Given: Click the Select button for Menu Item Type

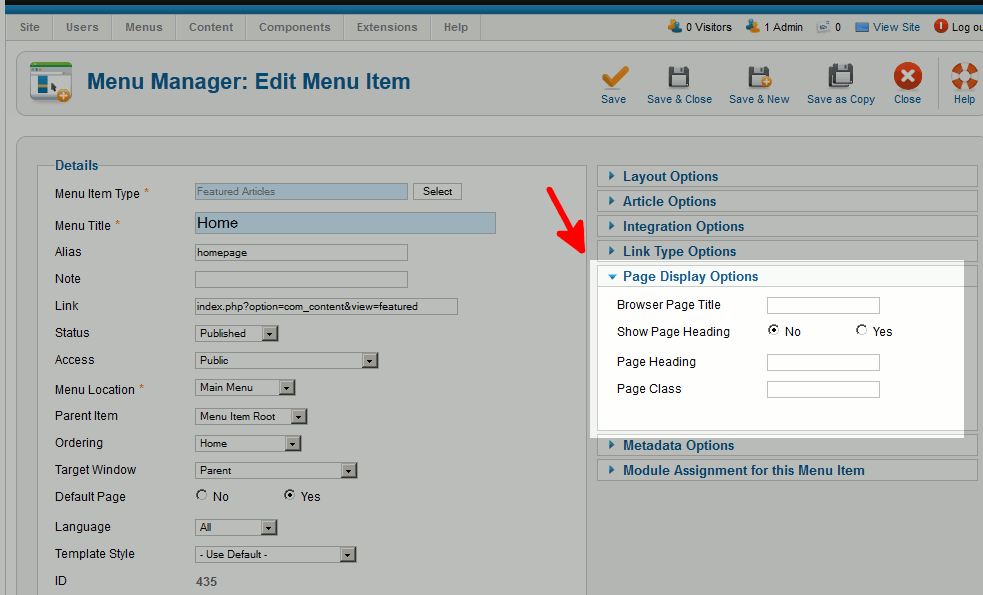Looking at the screenshot, I should coord(437,192).
